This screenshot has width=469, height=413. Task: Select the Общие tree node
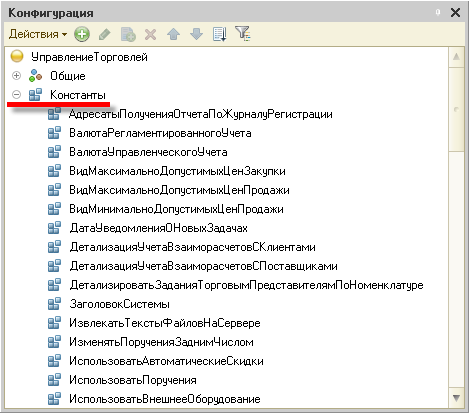(68, 76)
